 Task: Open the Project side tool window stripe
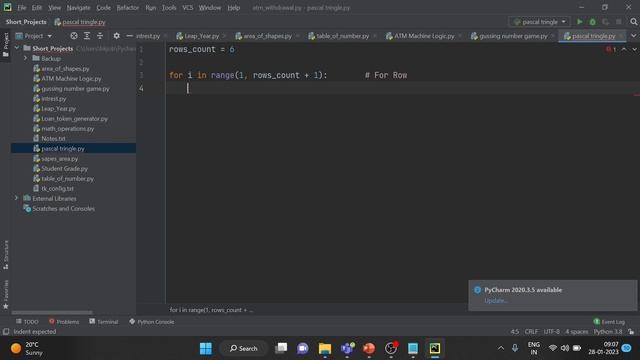tap(6, 44)
